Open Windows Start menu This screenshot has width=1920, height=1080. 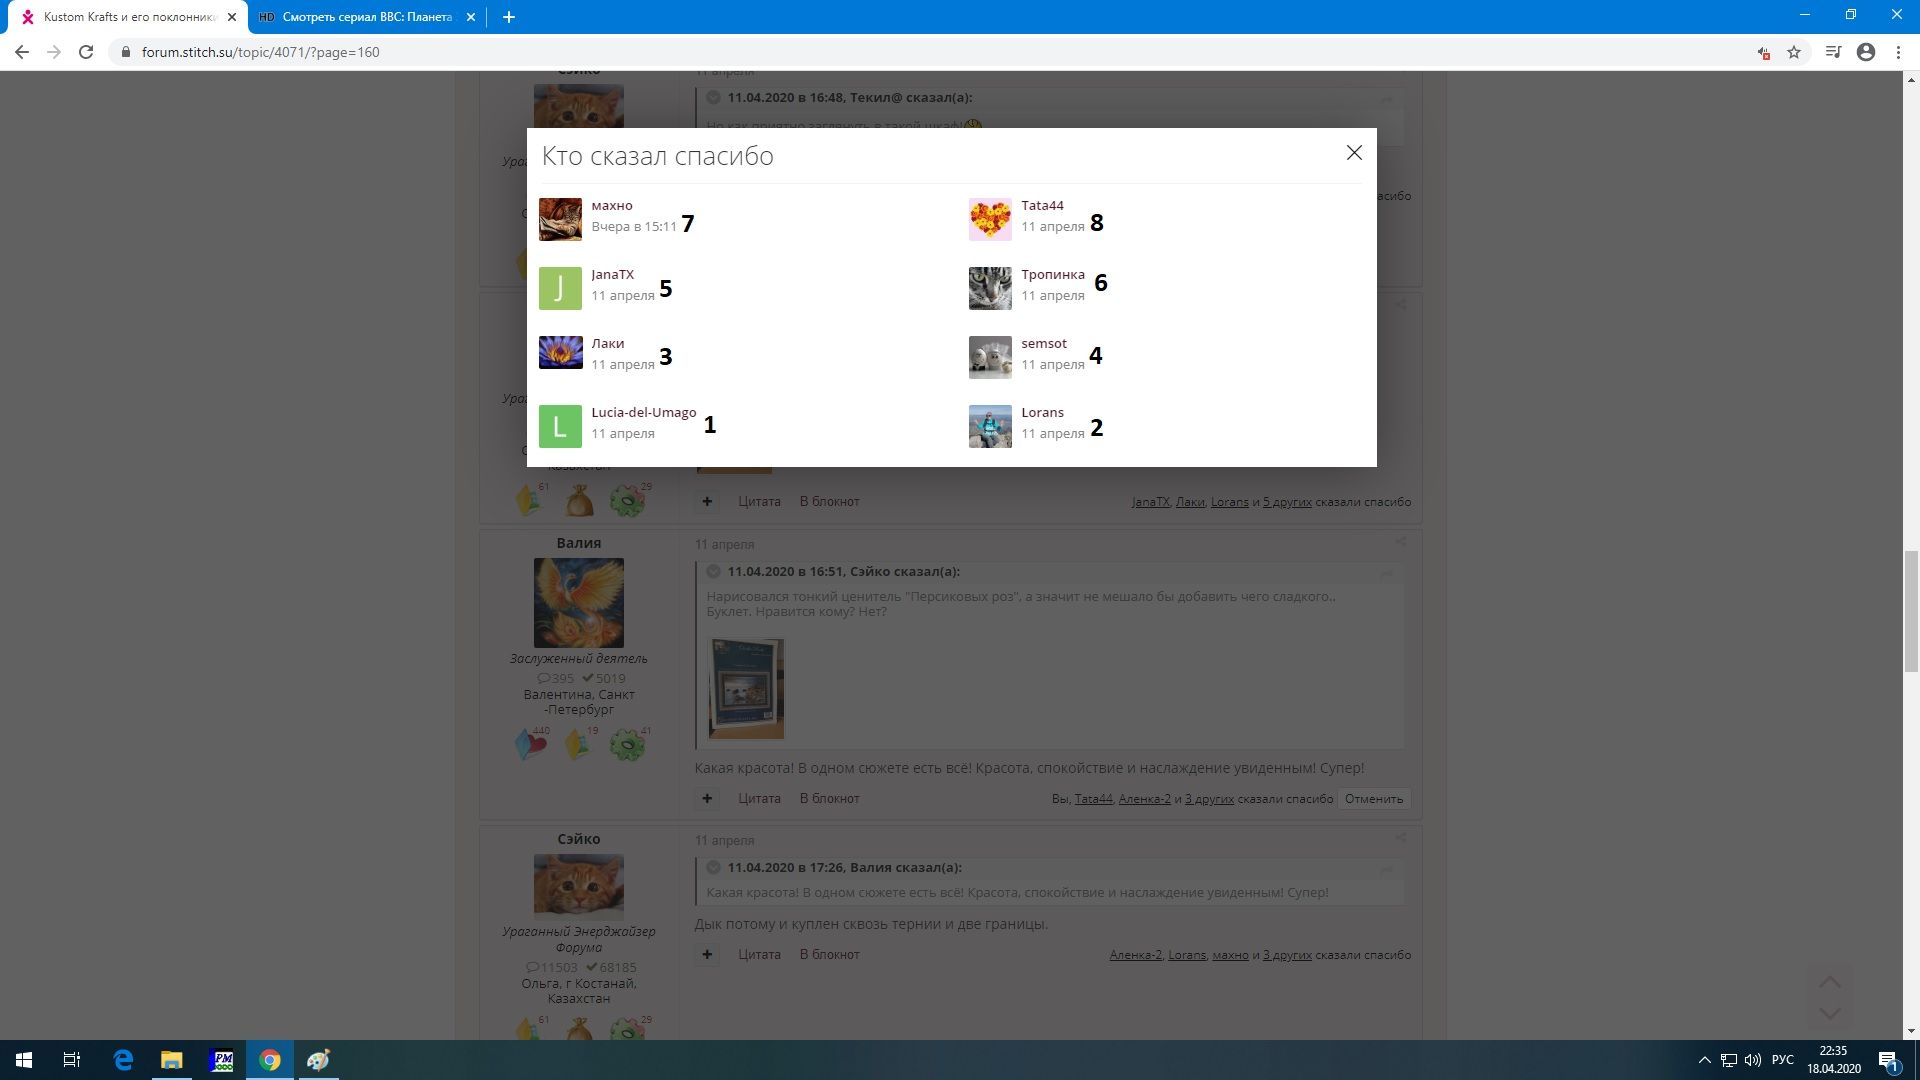click(24, 1060)
